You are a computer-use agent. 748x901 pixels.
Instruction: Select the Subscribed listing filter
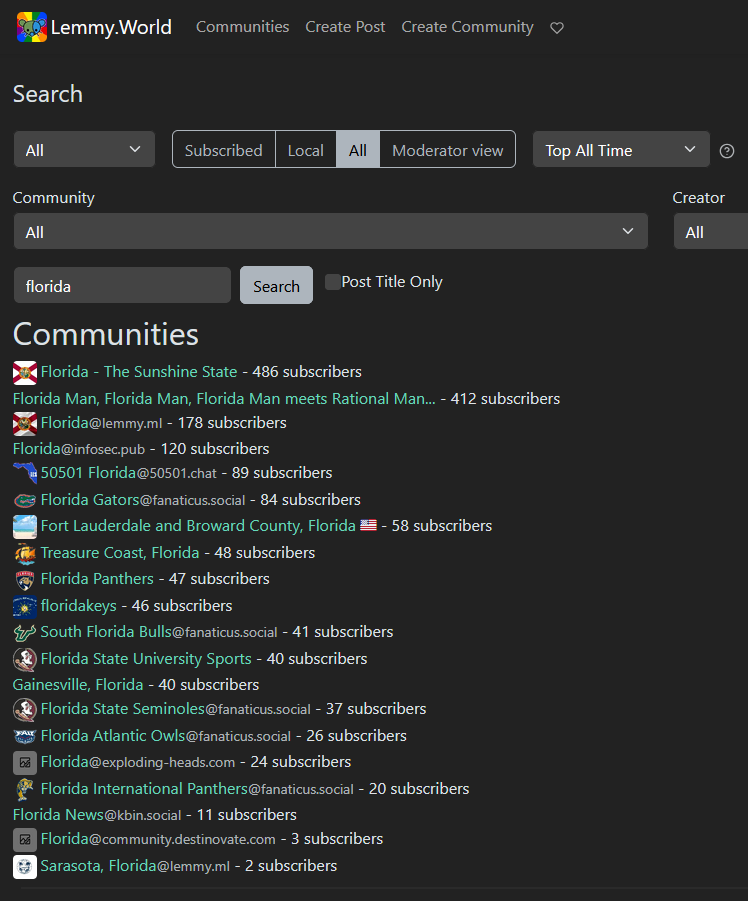[x=223, y=150]
